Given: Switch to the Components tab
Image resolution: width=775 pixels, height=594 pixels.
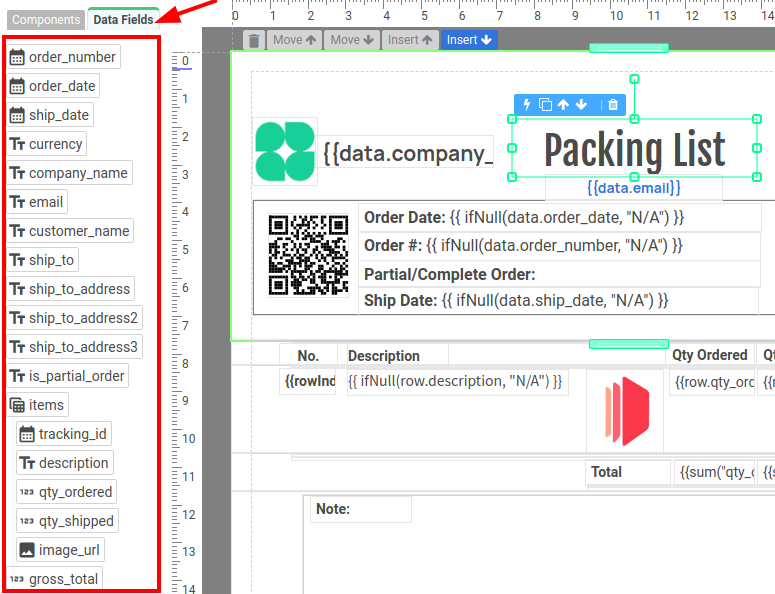Looking at the screenshot, I should coord(46,20).
